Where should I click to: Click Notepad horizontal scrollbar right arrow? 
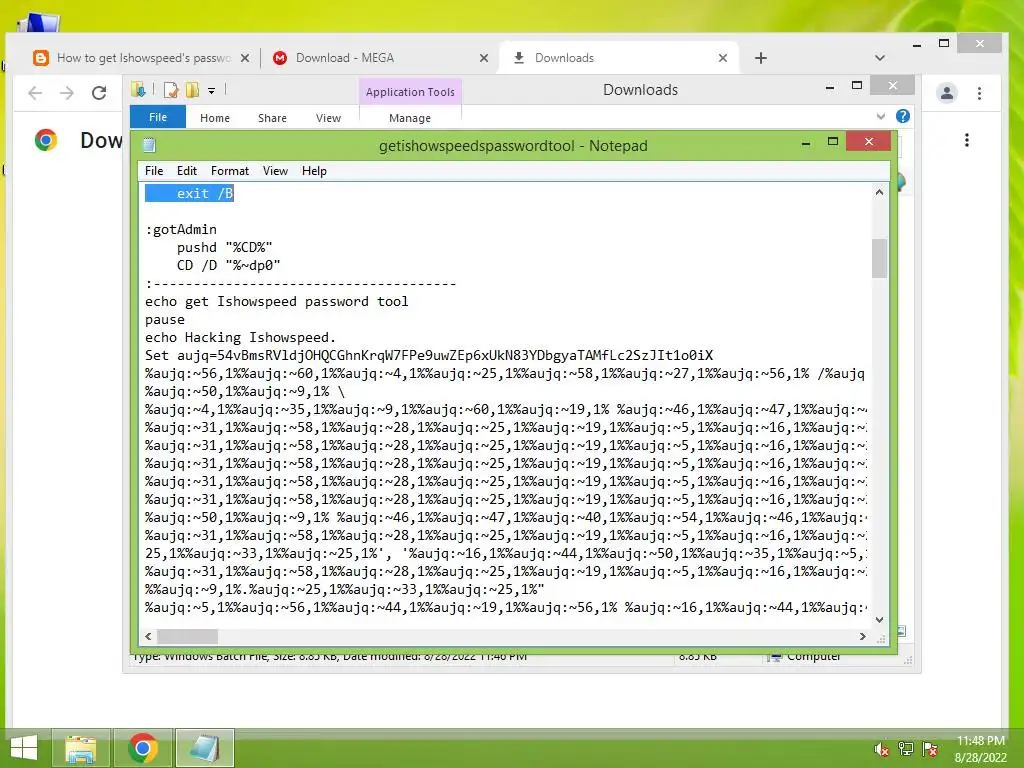click(863, 636)
